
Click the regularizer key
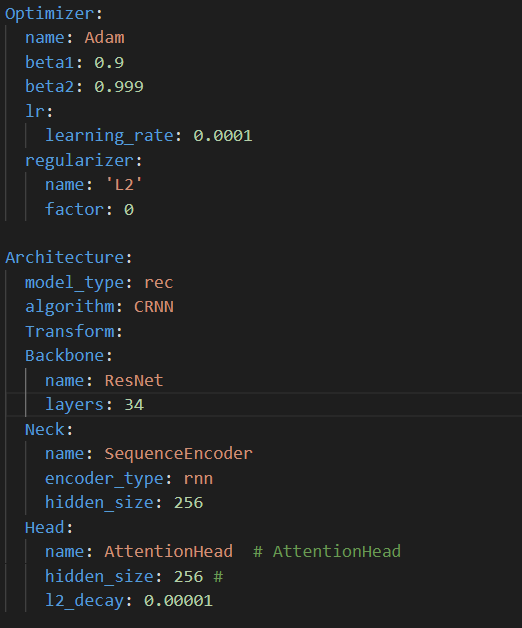click(79, 161)
